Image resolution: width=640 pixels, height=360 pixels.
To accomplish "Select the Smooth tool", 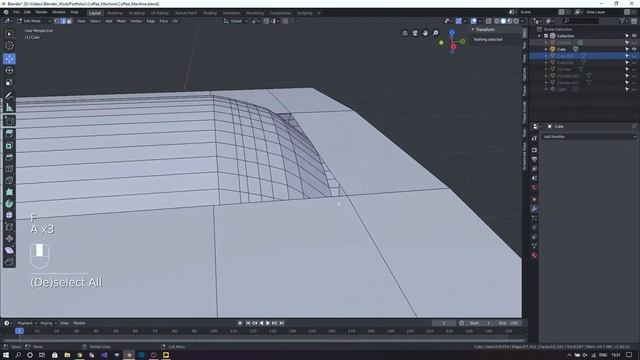I will coord(9,215).
